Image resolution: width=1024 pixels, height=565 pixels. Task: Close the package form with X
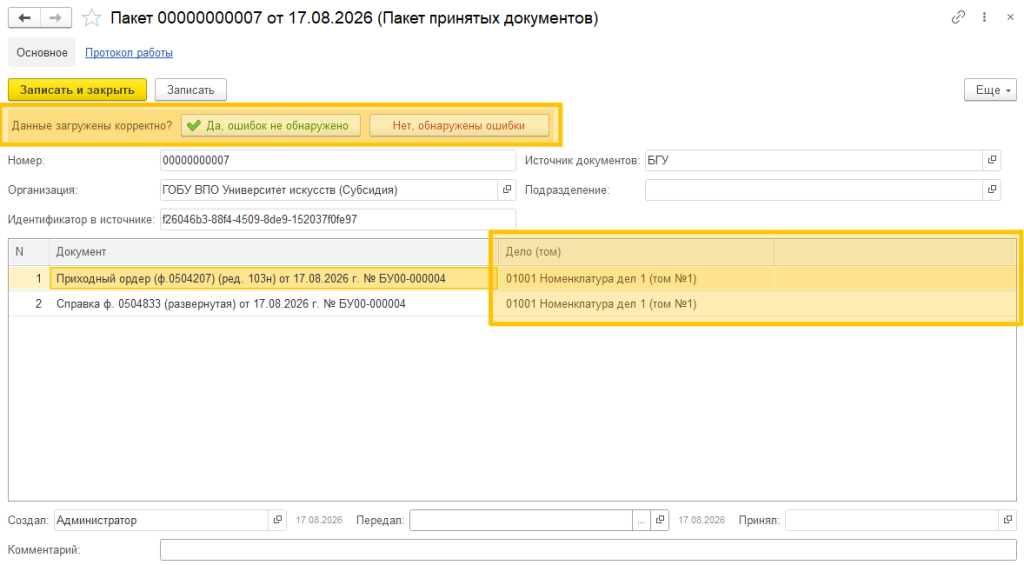(x=1010, y=18)
